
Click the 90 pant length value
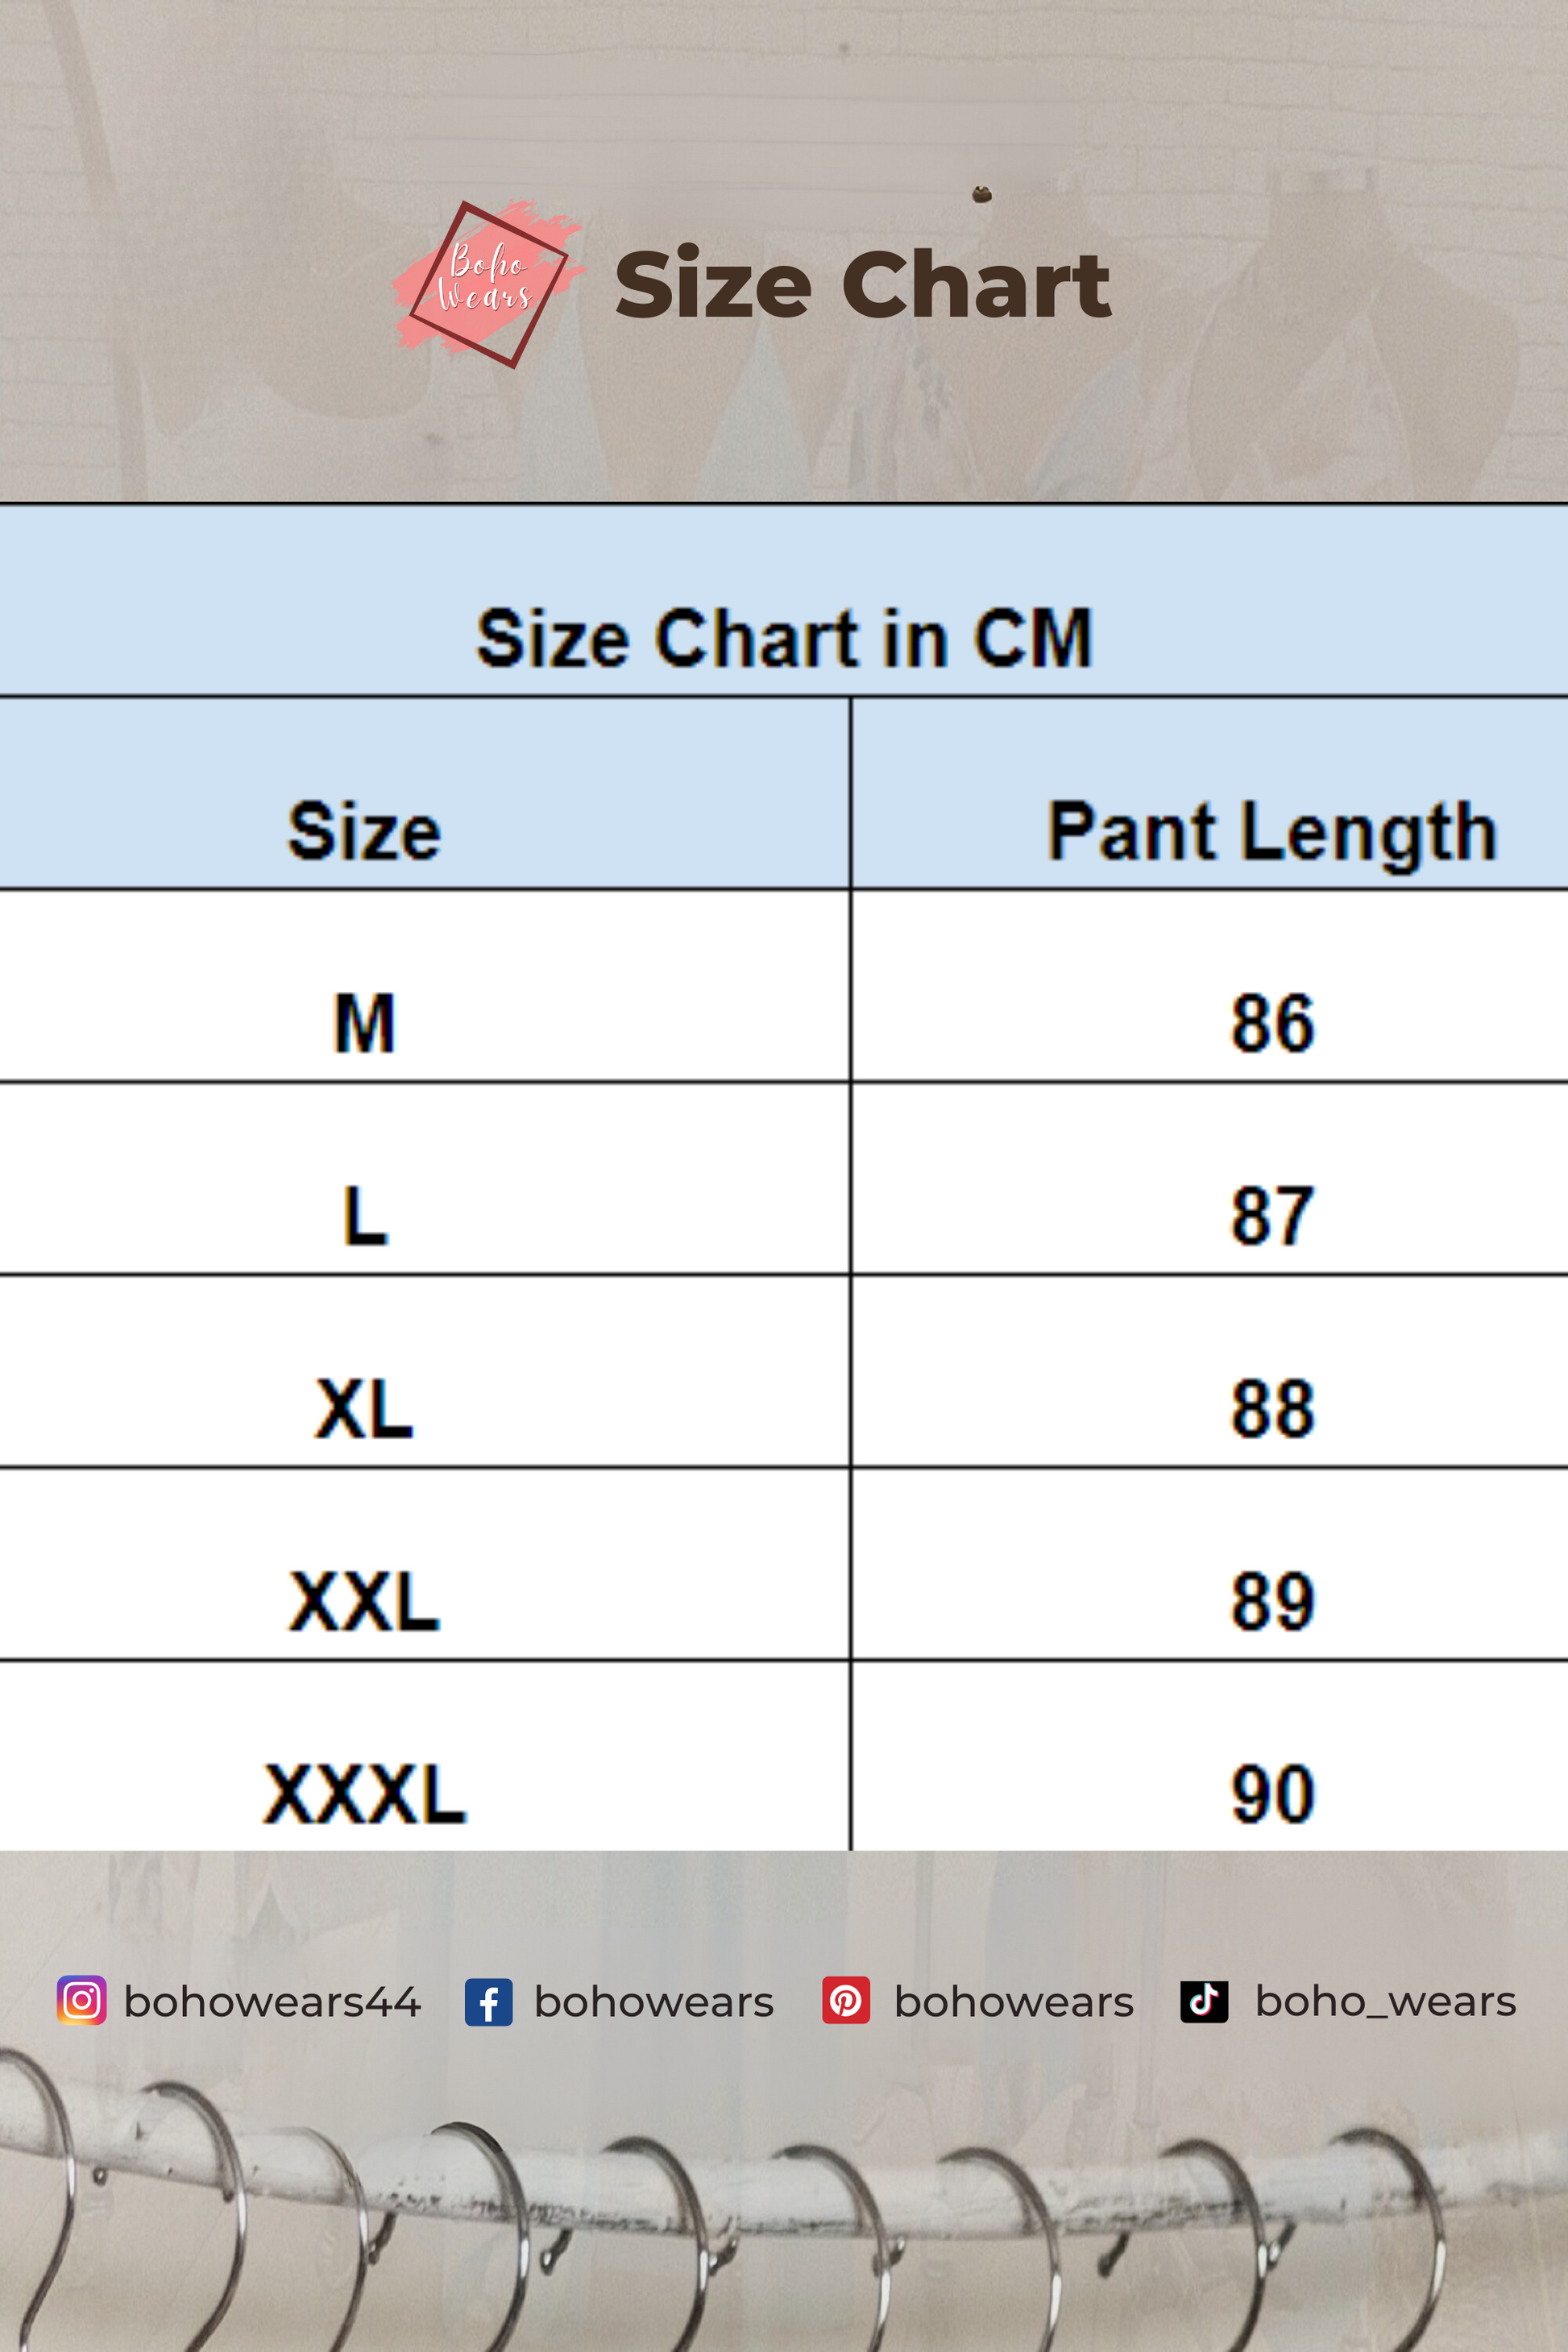[1272, 1793]
